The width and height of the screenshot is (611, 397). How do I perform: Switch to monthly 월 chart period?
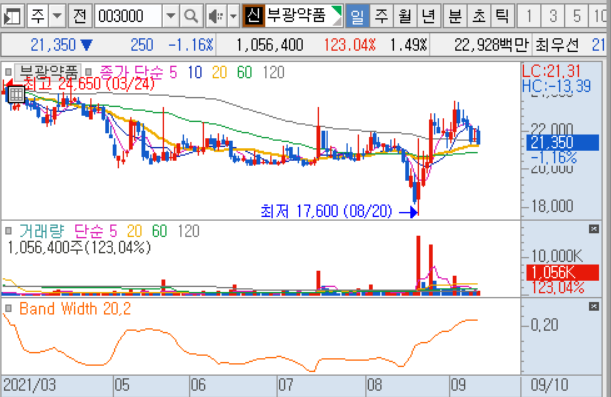[x=405, y=16]
